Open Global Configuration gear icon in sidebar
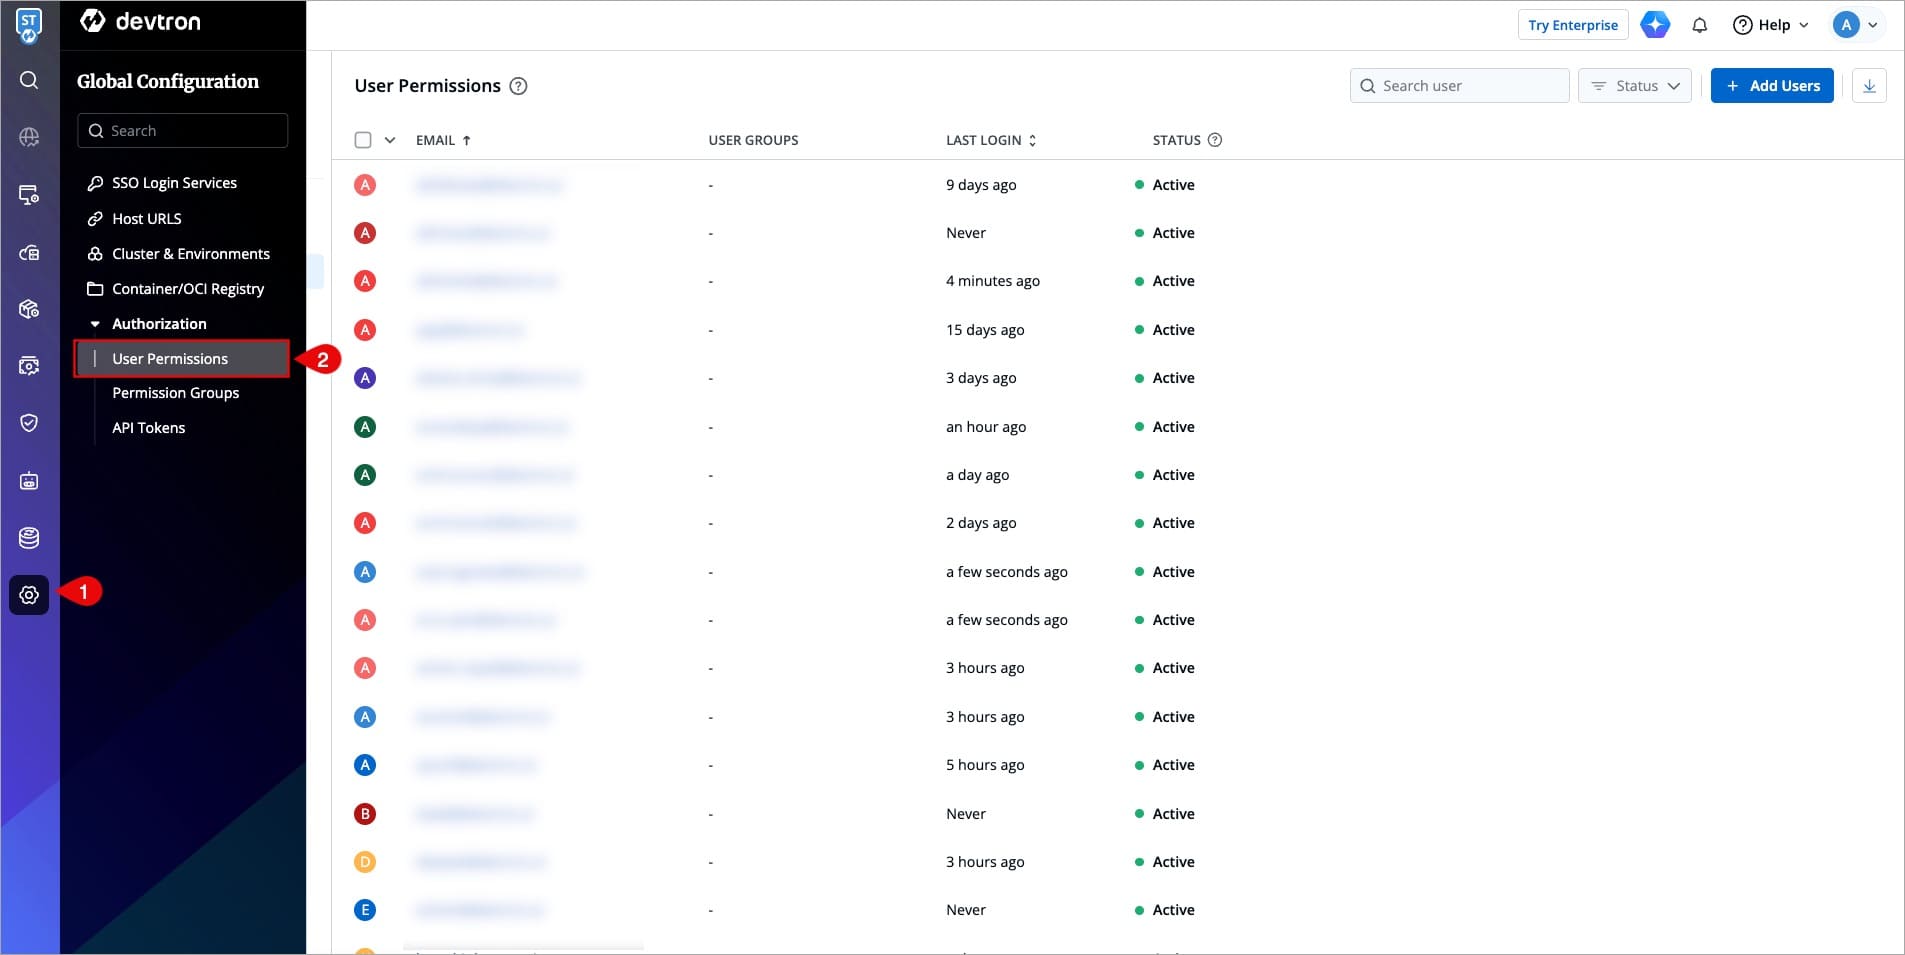Viewport: 1905px width, 955px height. coord(29,595)
